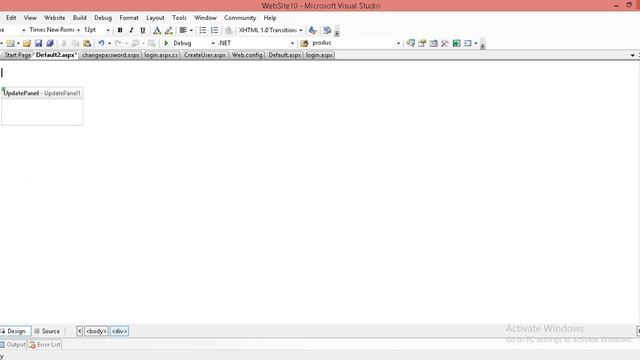
Task: Click the foreground color icon
Action: tap(157, 30)
